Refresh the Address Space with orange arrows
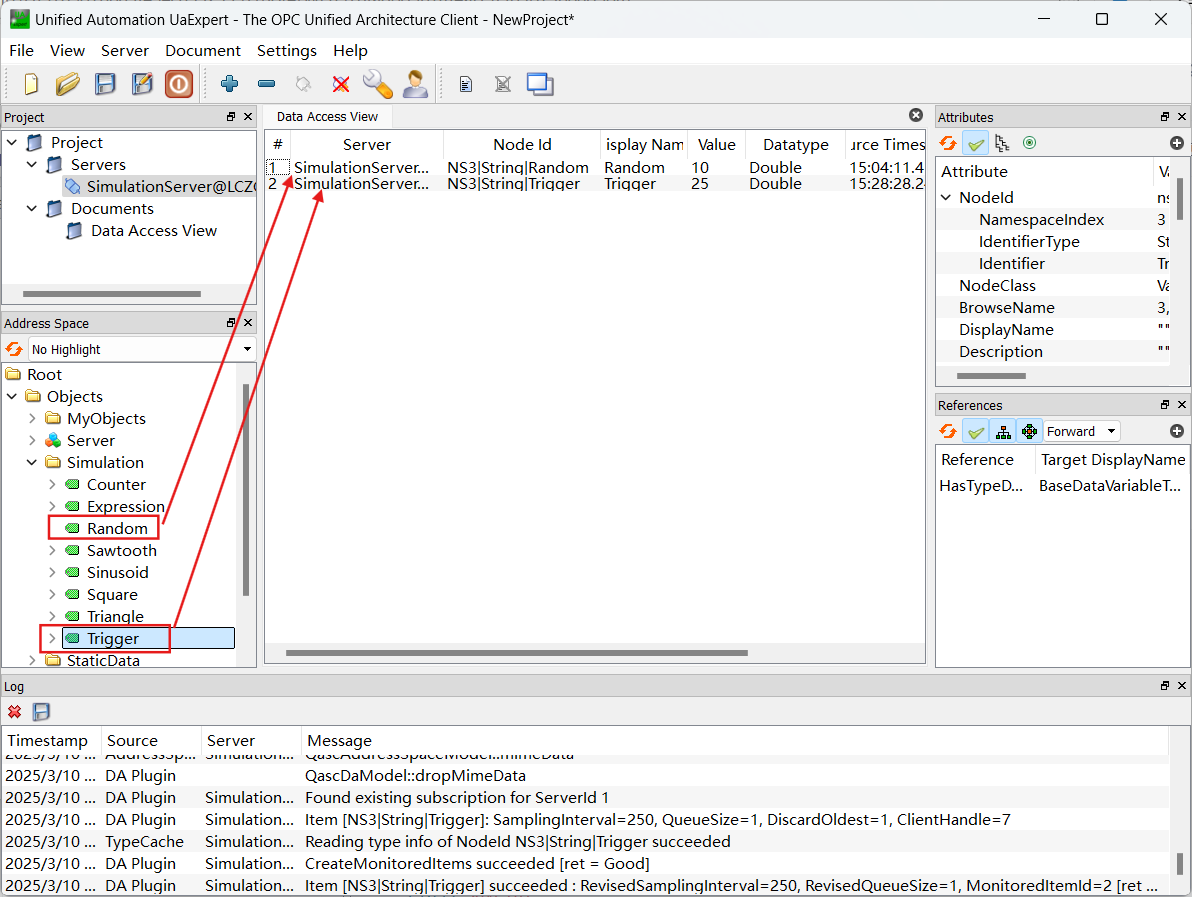The image size is (1192, 897). pyautogui.click(x=14, y=349)
